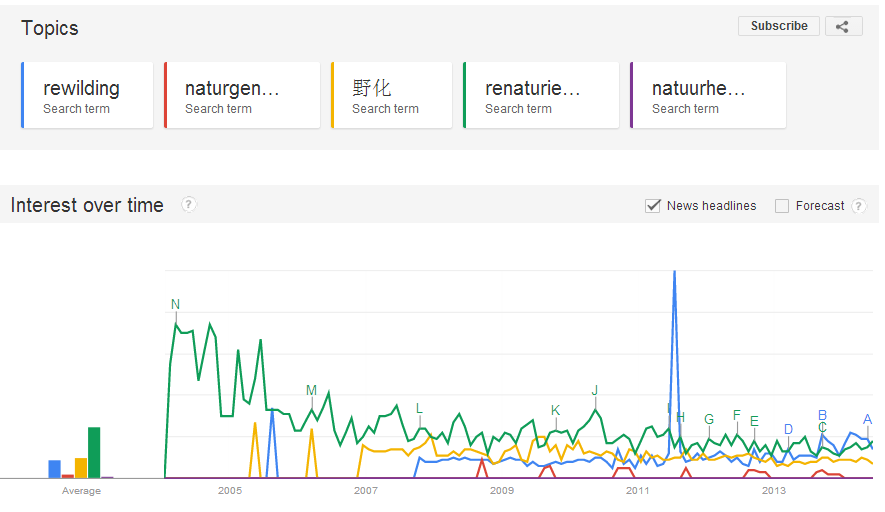Click news headline marker A
Screen dimensions: 885x512
click(868, 419)
